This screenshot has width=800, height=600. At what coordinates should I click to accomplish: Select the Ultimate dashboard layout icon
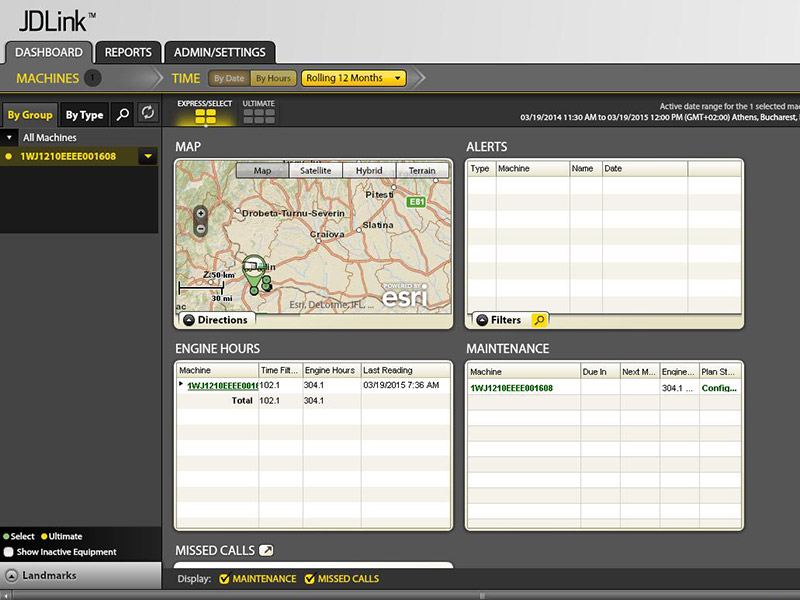[259, 117]
